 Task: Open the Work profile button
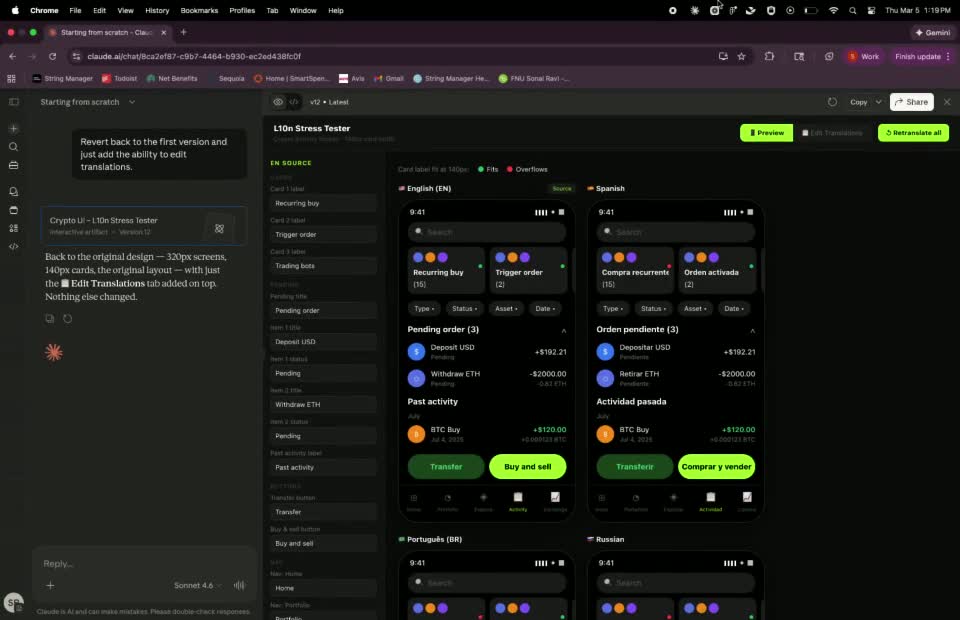coord(864,56)
